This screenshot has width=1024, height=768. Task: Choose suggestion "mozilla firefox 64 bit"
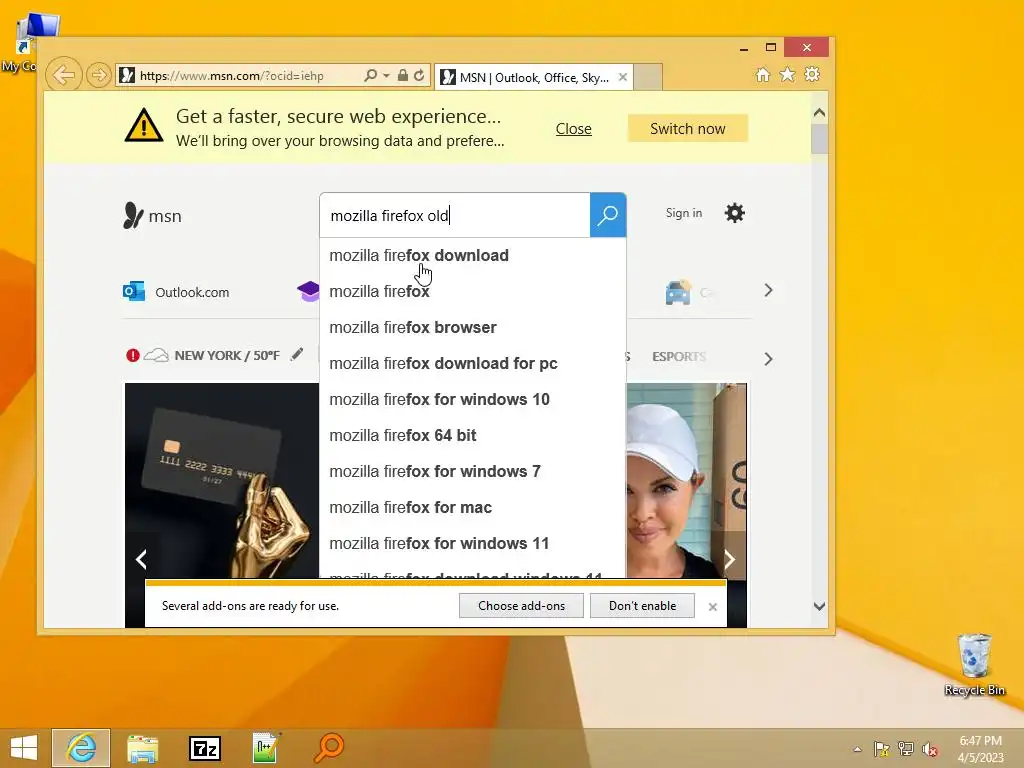point(472,435)
